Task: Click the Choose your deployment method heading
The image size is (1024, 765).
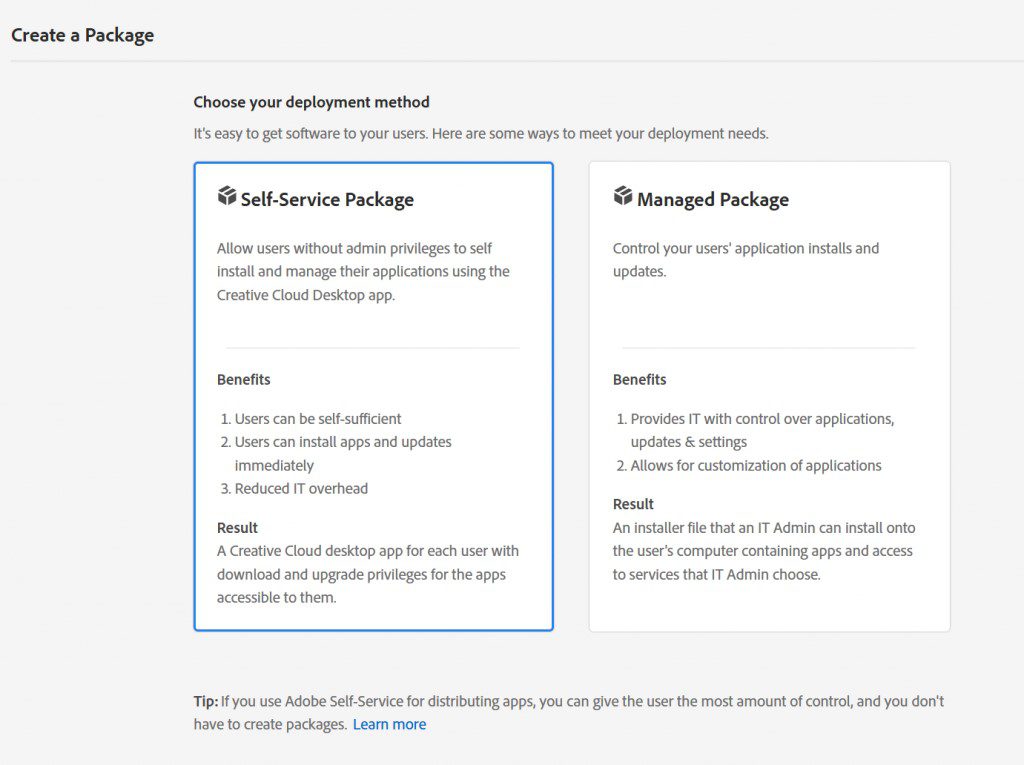Action: (311, 102)
